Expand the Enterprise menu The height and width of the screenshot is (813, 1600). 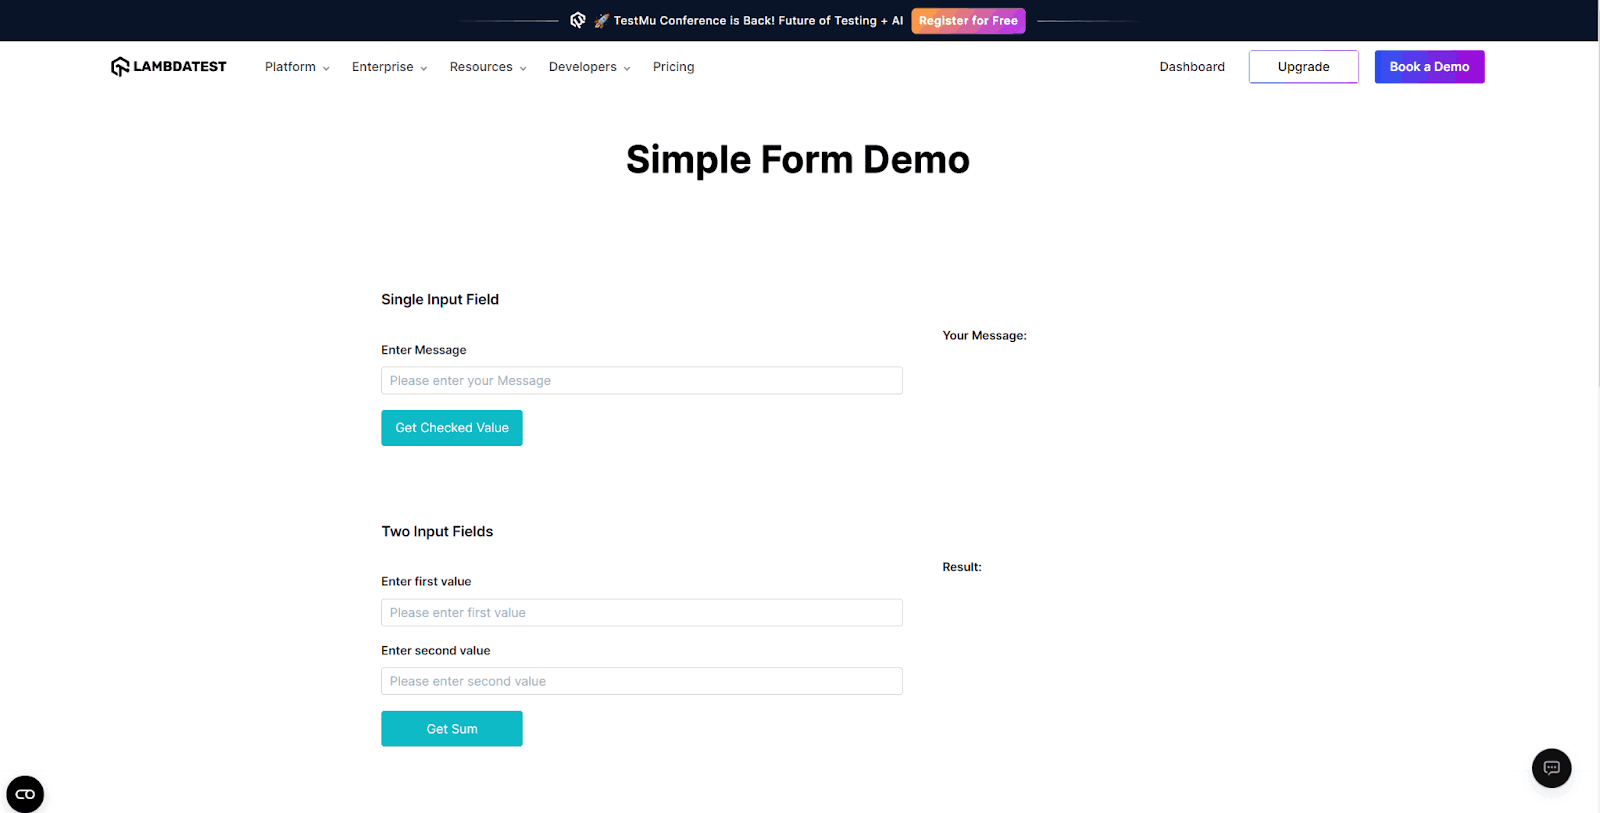point(389,67)
